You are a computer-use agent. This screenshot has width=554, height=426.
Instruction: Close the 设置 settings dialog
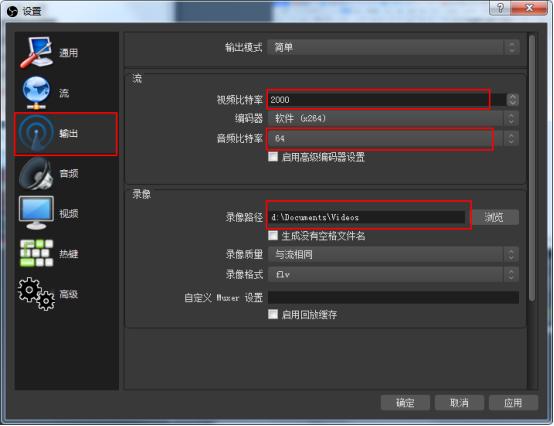click(x=529, y=8)
